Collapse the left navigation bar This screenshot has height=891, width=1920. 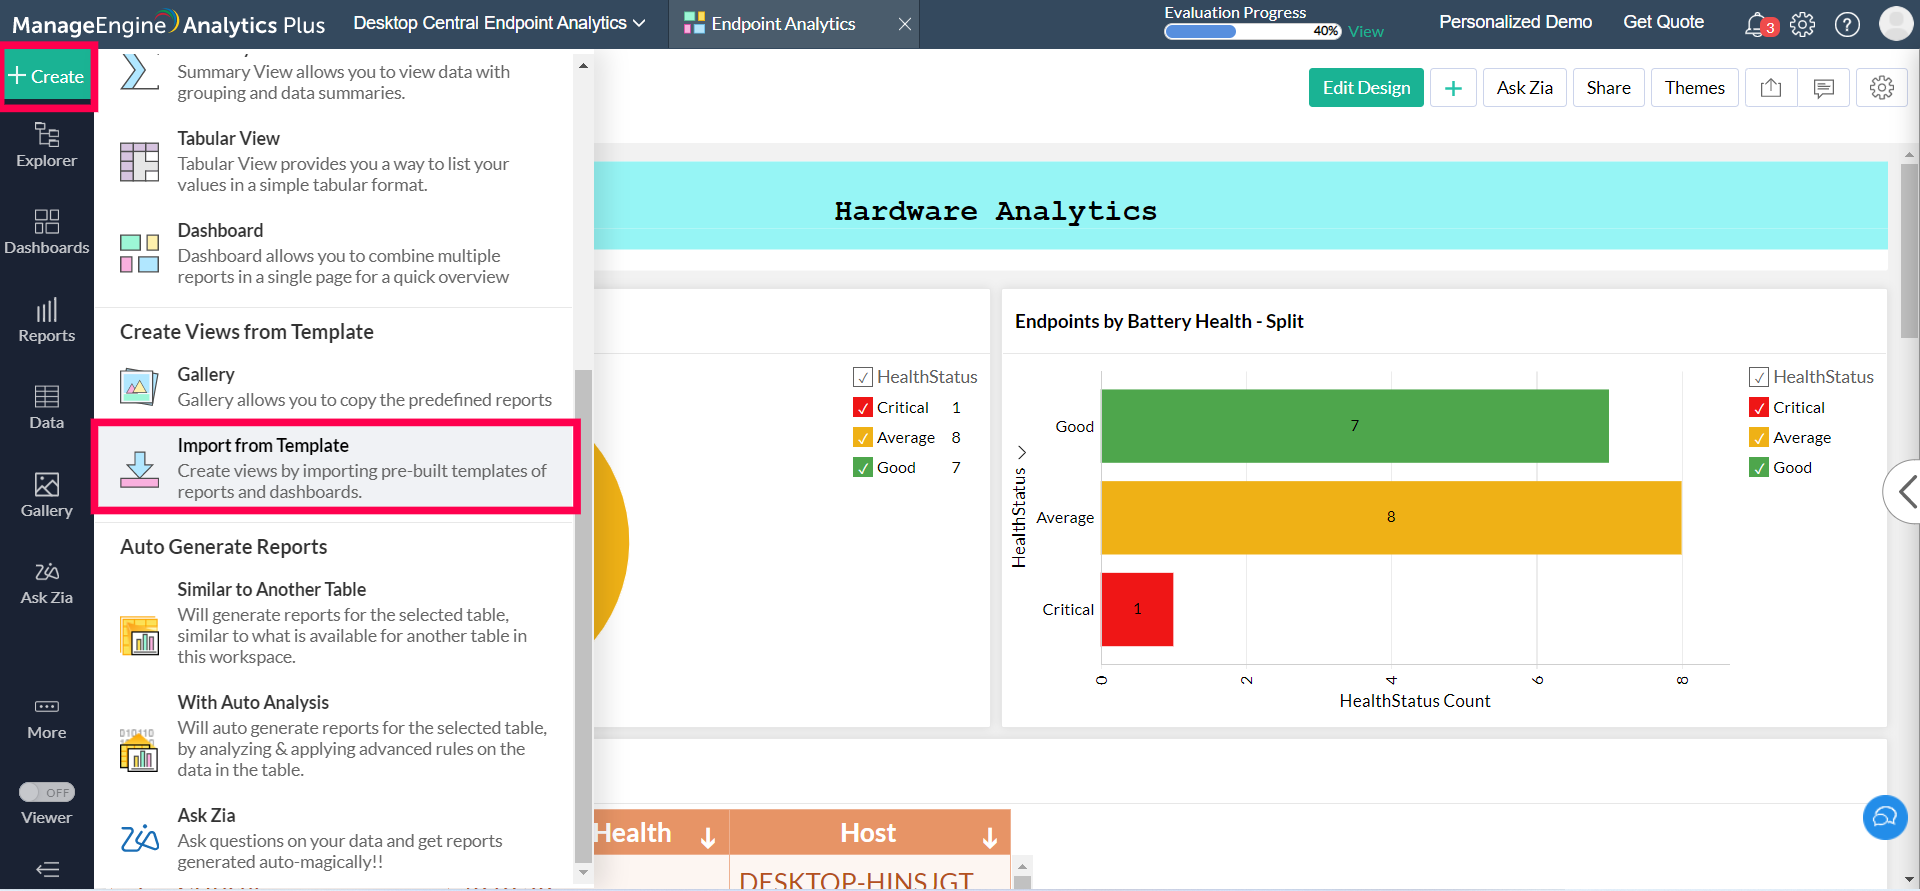tap(47, 869)
